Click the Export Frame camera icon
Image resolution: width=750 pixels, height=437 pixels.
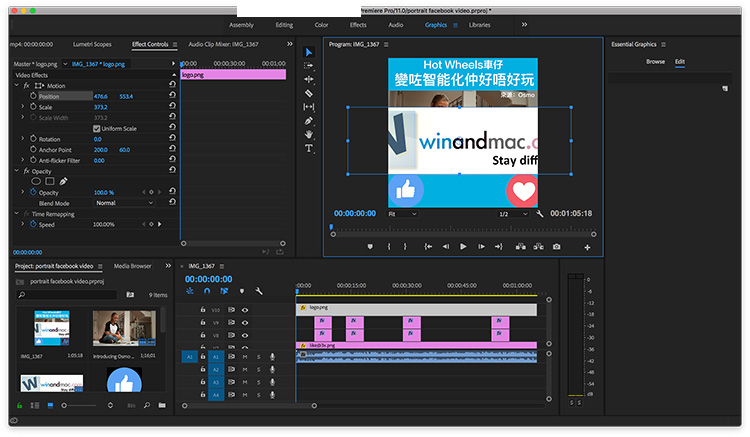pyautogui.click(x=556, y=246)
